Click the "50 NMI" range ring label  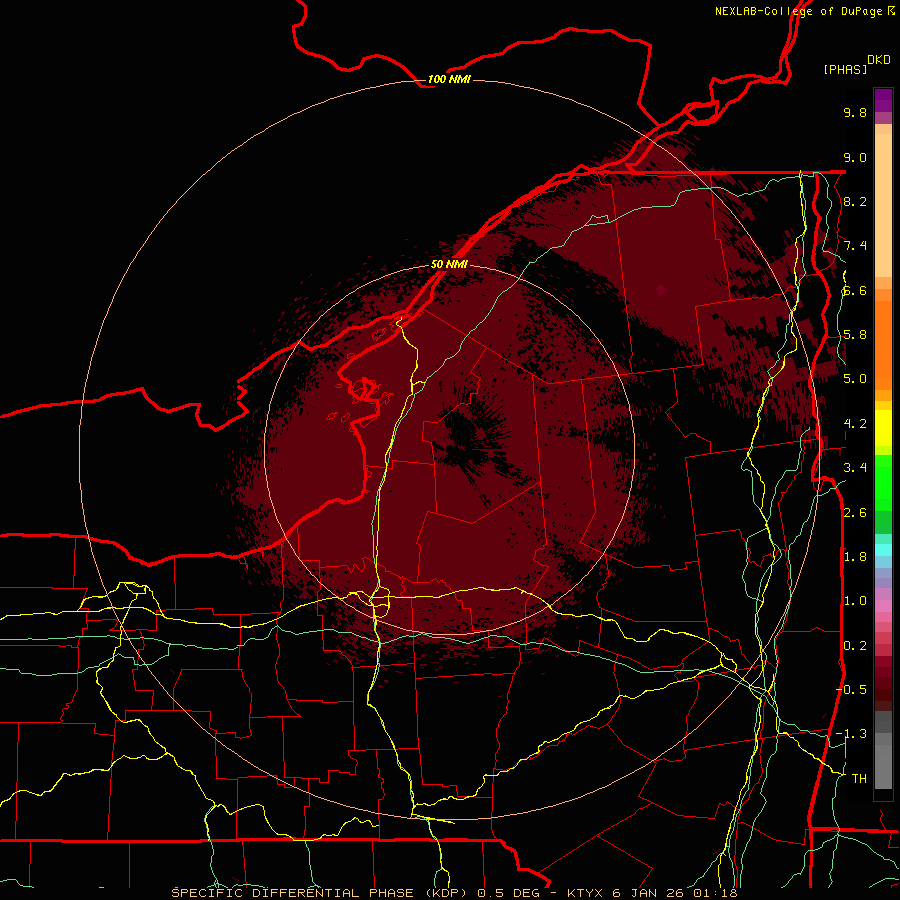point(449,264)
